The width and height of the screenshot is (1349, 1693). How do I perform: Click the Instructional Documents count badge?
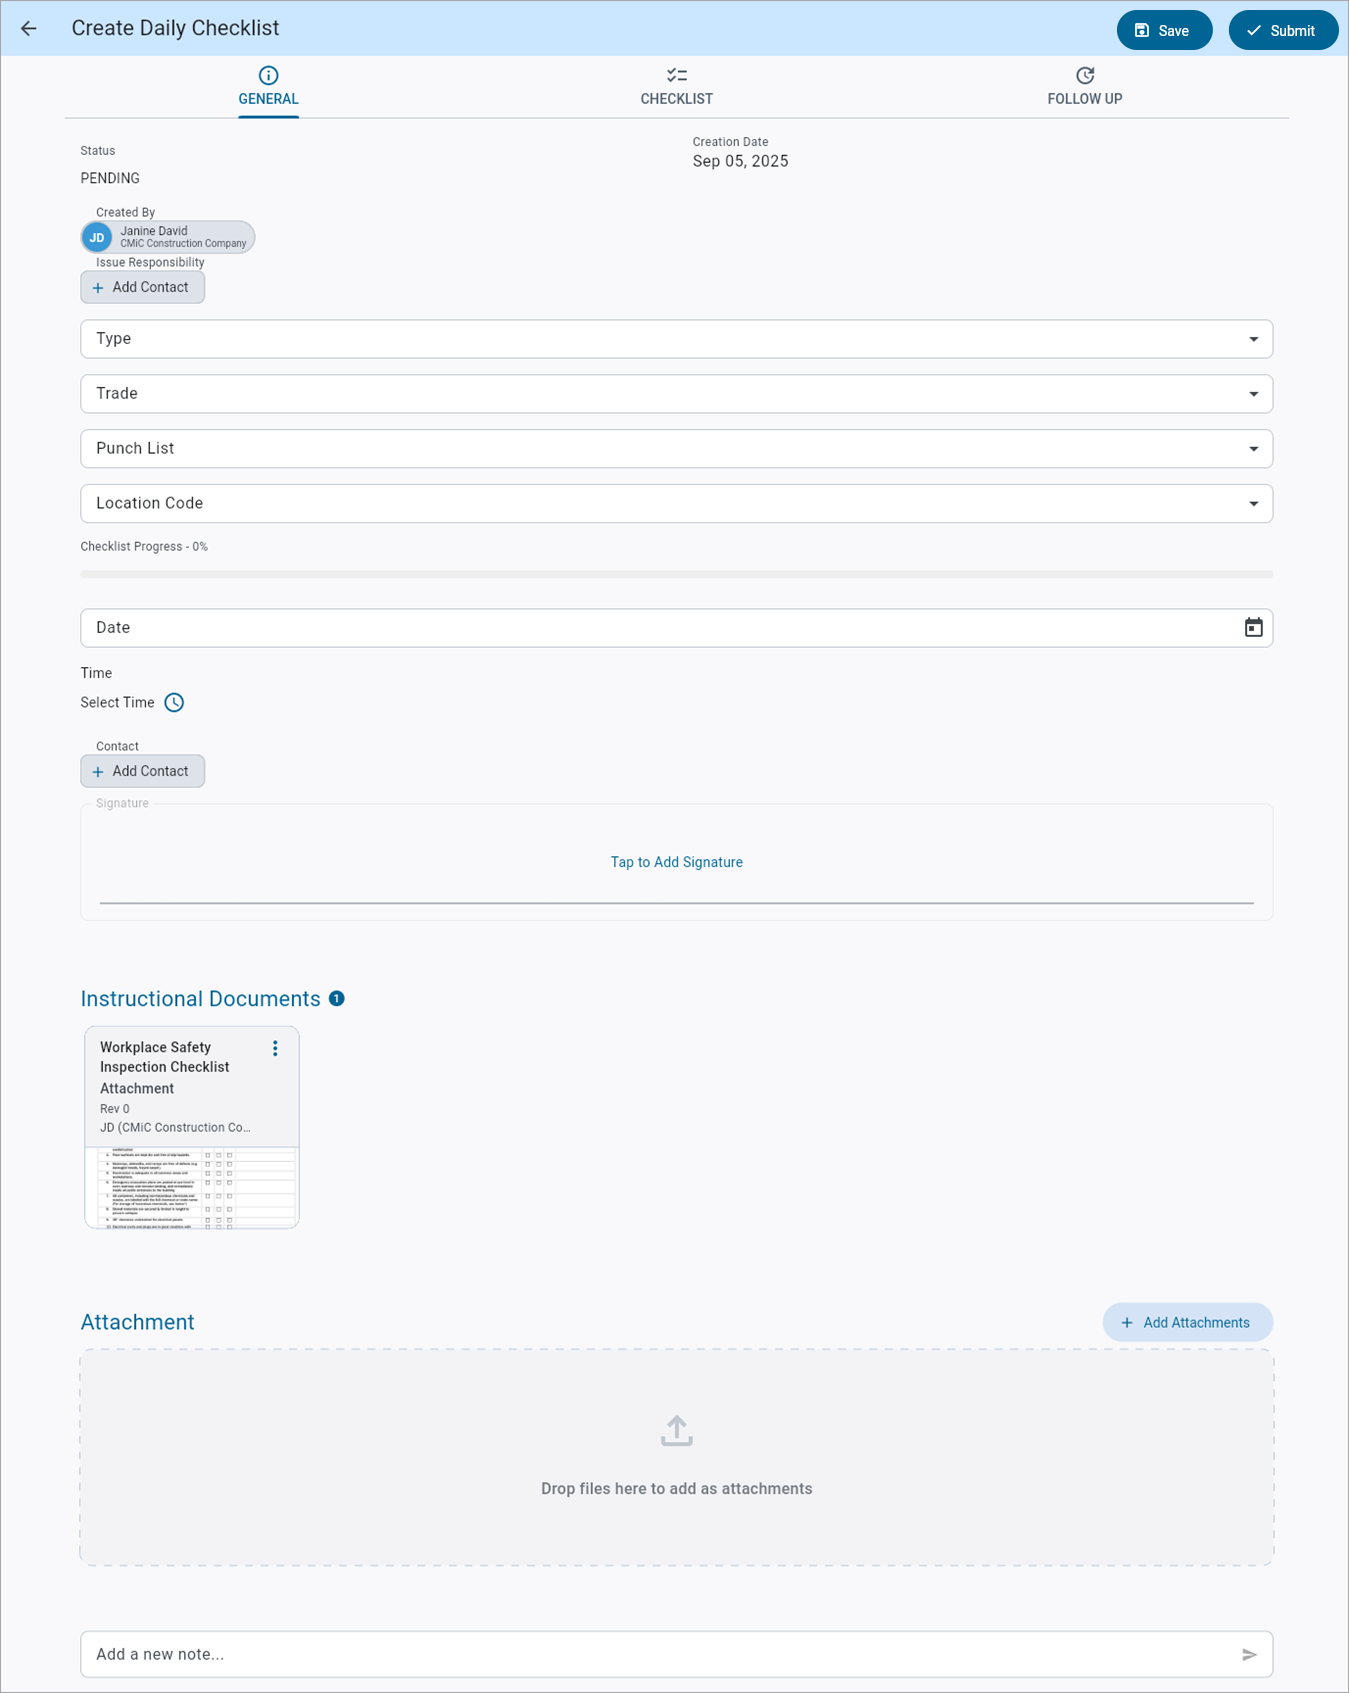(x=337, y=998)
